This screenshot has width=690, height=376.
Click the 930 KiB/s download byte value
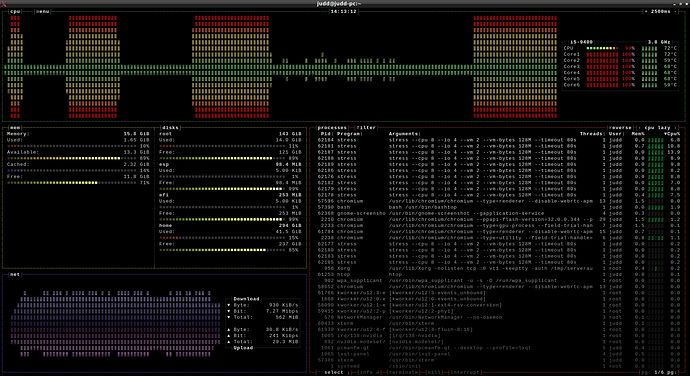tap(283, 305)
